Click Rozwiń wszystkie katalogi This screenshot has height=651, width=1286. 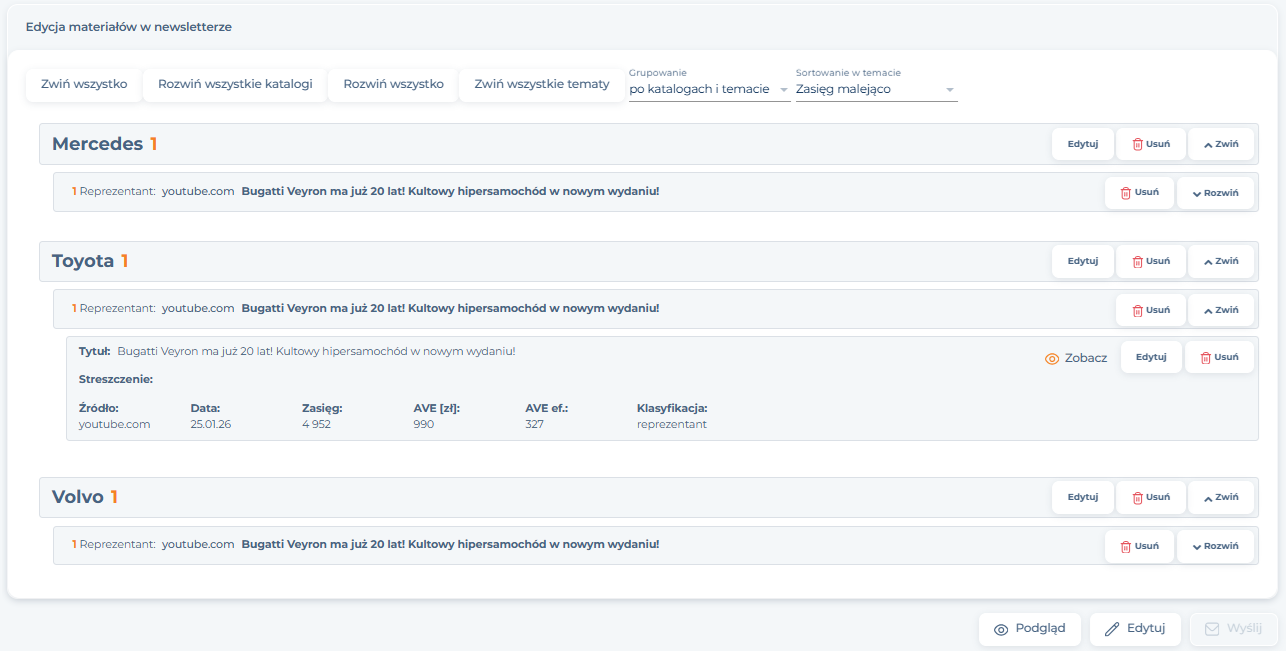(x=235, y=85)
